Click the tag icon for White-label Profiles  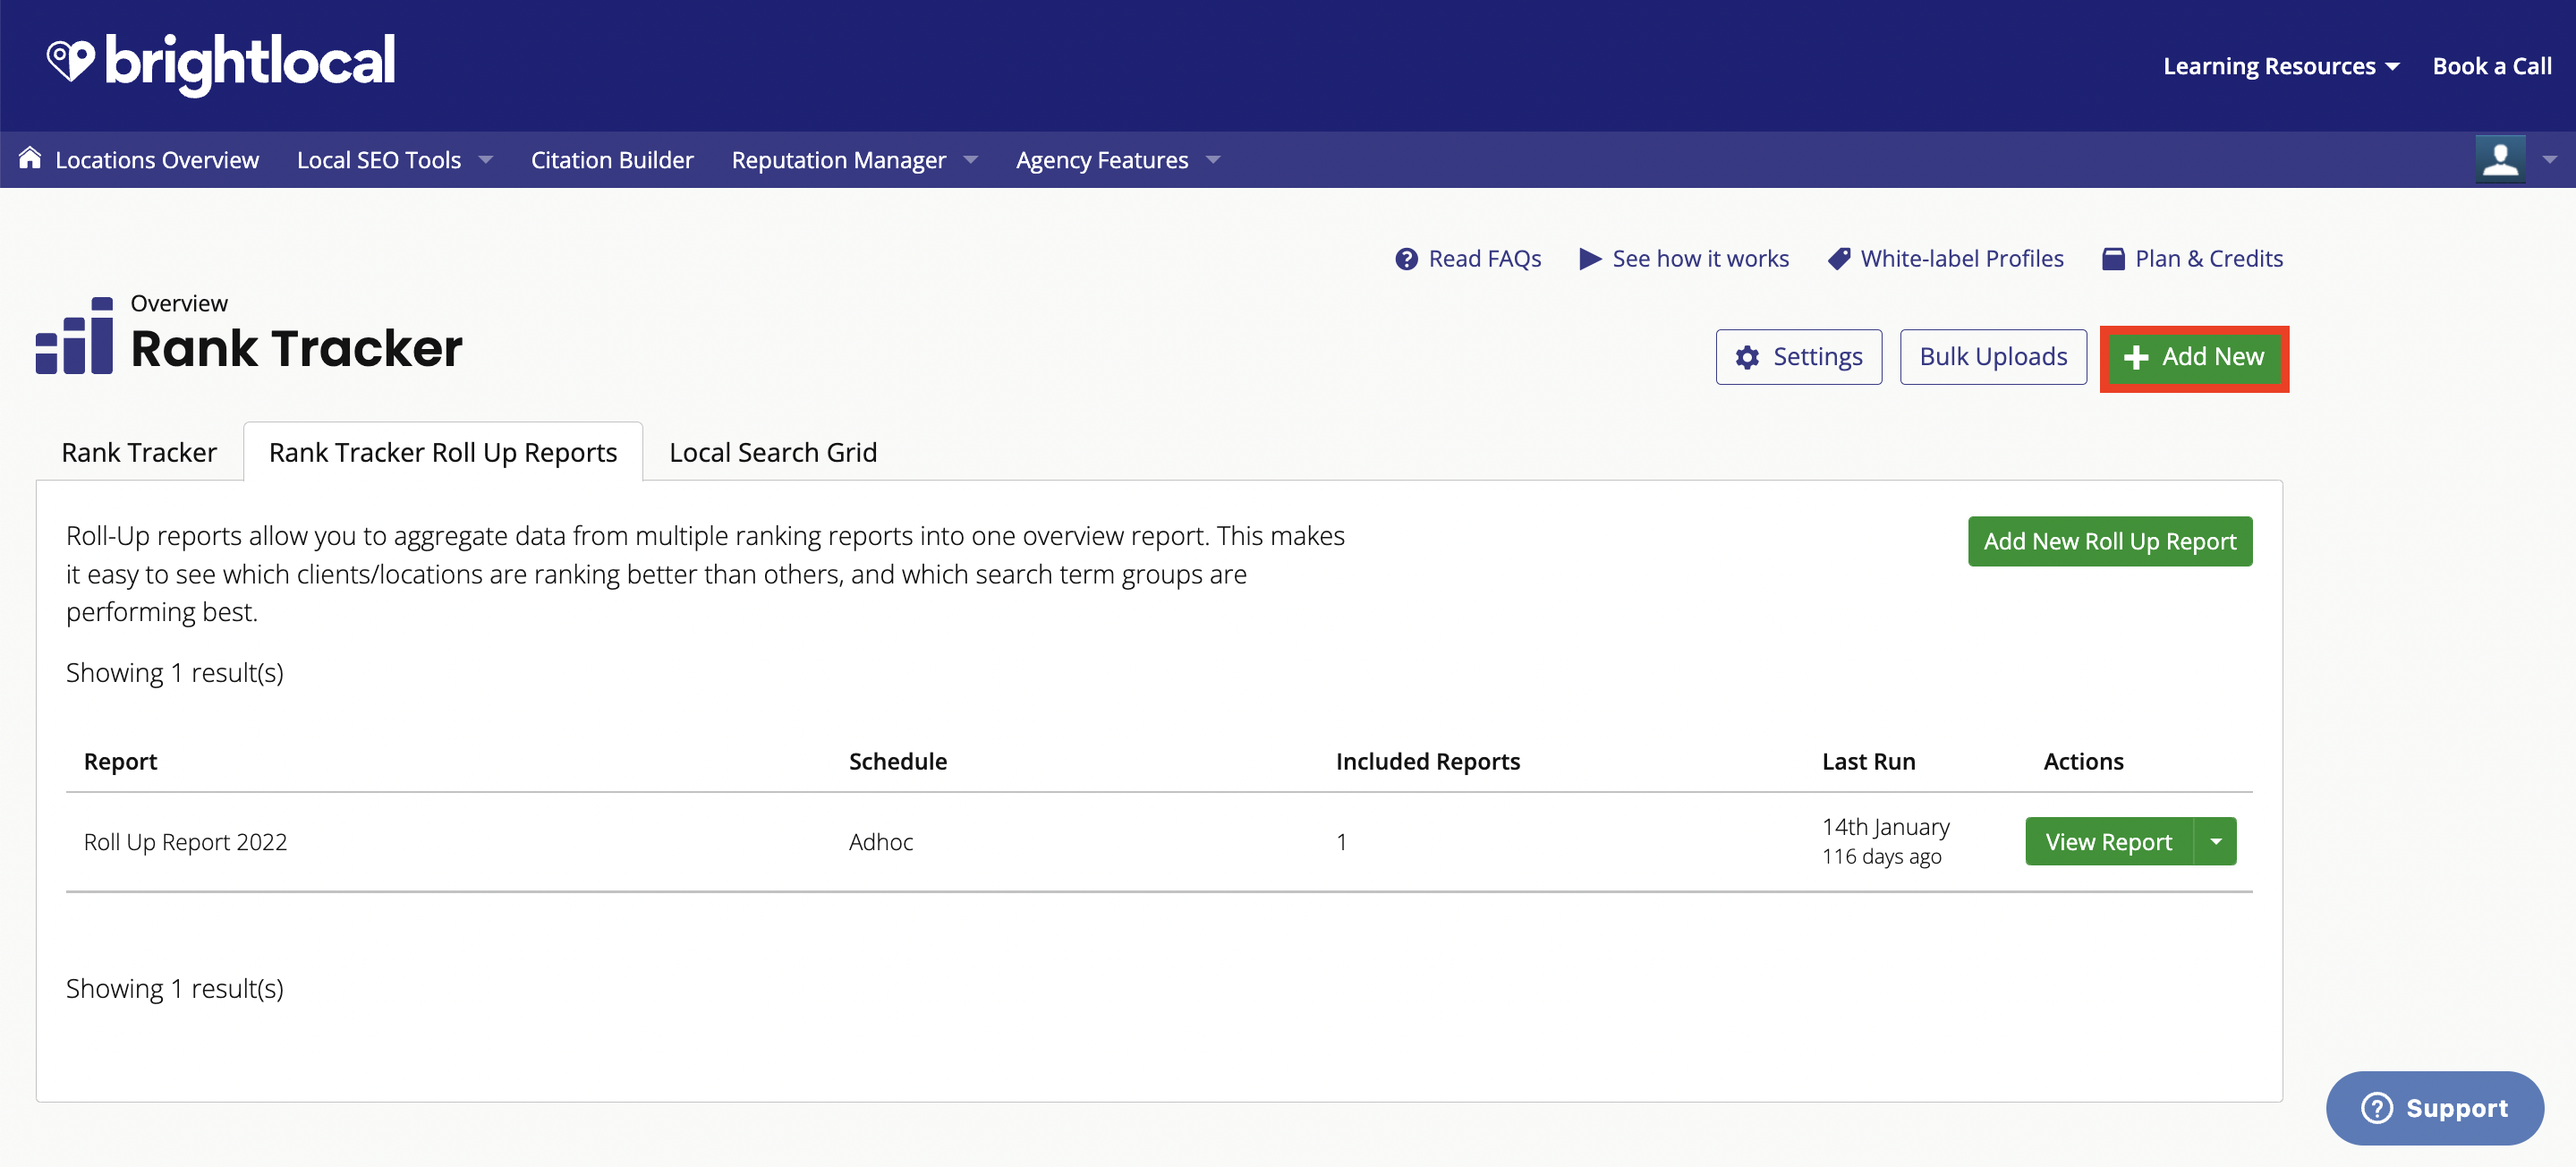click(1838, 259)
